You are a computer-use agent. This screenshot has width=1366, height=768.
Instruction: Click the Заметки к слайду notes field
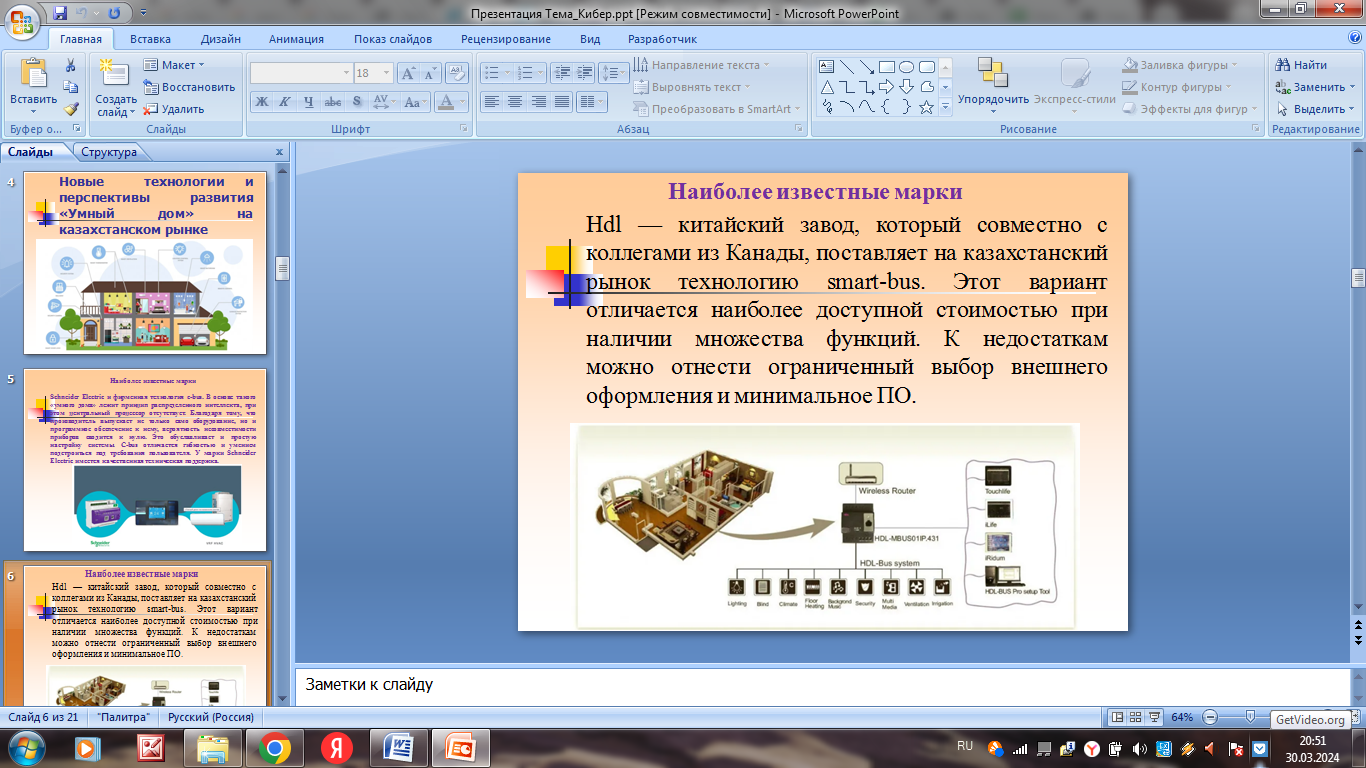click(822, 685)
